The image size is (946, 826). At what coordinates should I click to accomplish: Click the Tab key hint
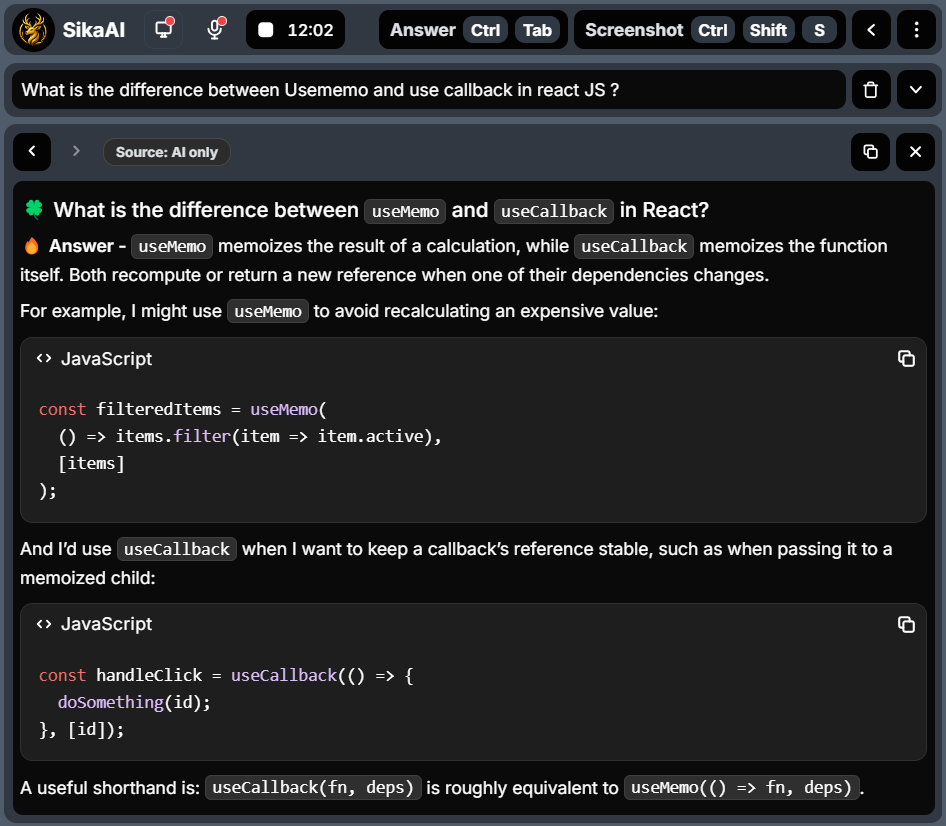pyautogui.click(x=537, y=30)
